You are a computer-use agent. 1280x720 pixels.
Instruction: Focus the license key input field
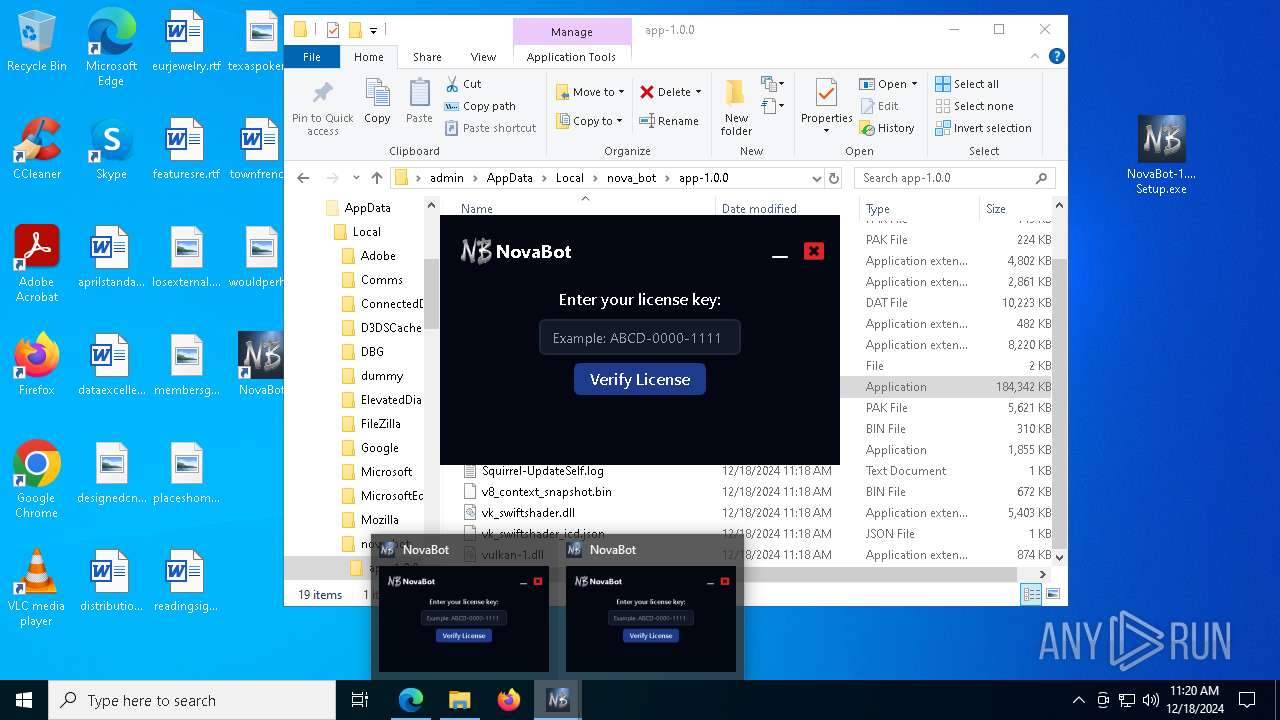(x=640, y=338)
